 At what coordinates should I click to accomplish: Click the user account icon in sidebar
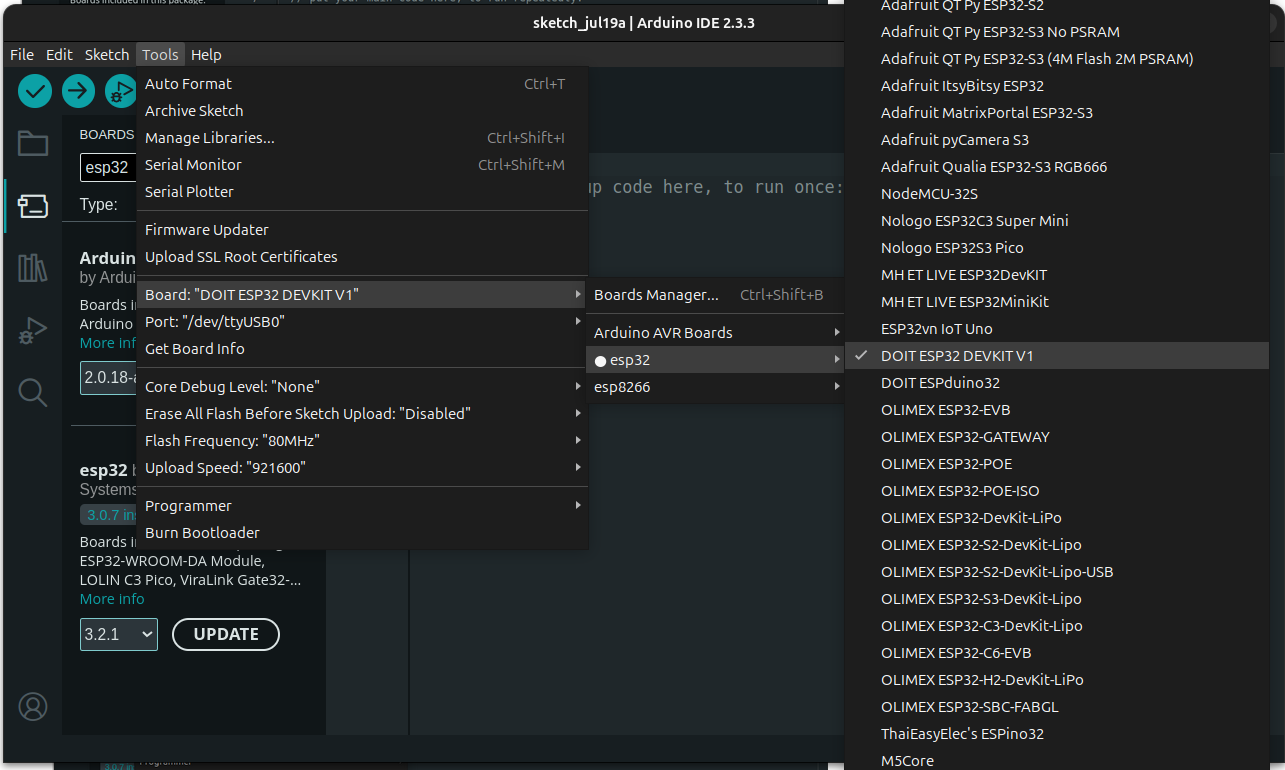point(33,707)
